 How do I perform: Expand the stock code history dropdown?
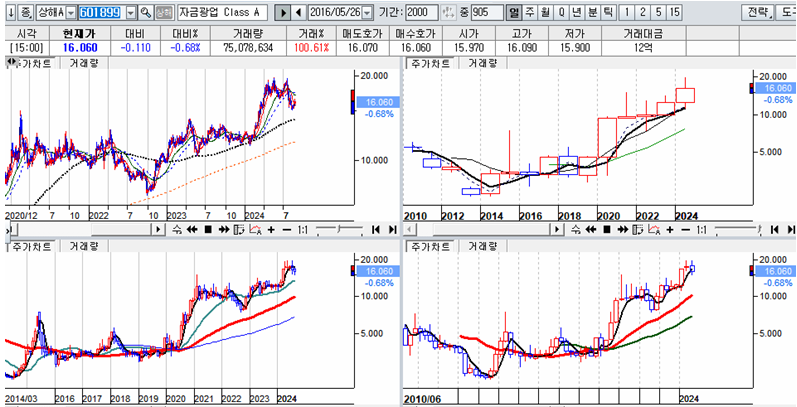click(131, 12)
